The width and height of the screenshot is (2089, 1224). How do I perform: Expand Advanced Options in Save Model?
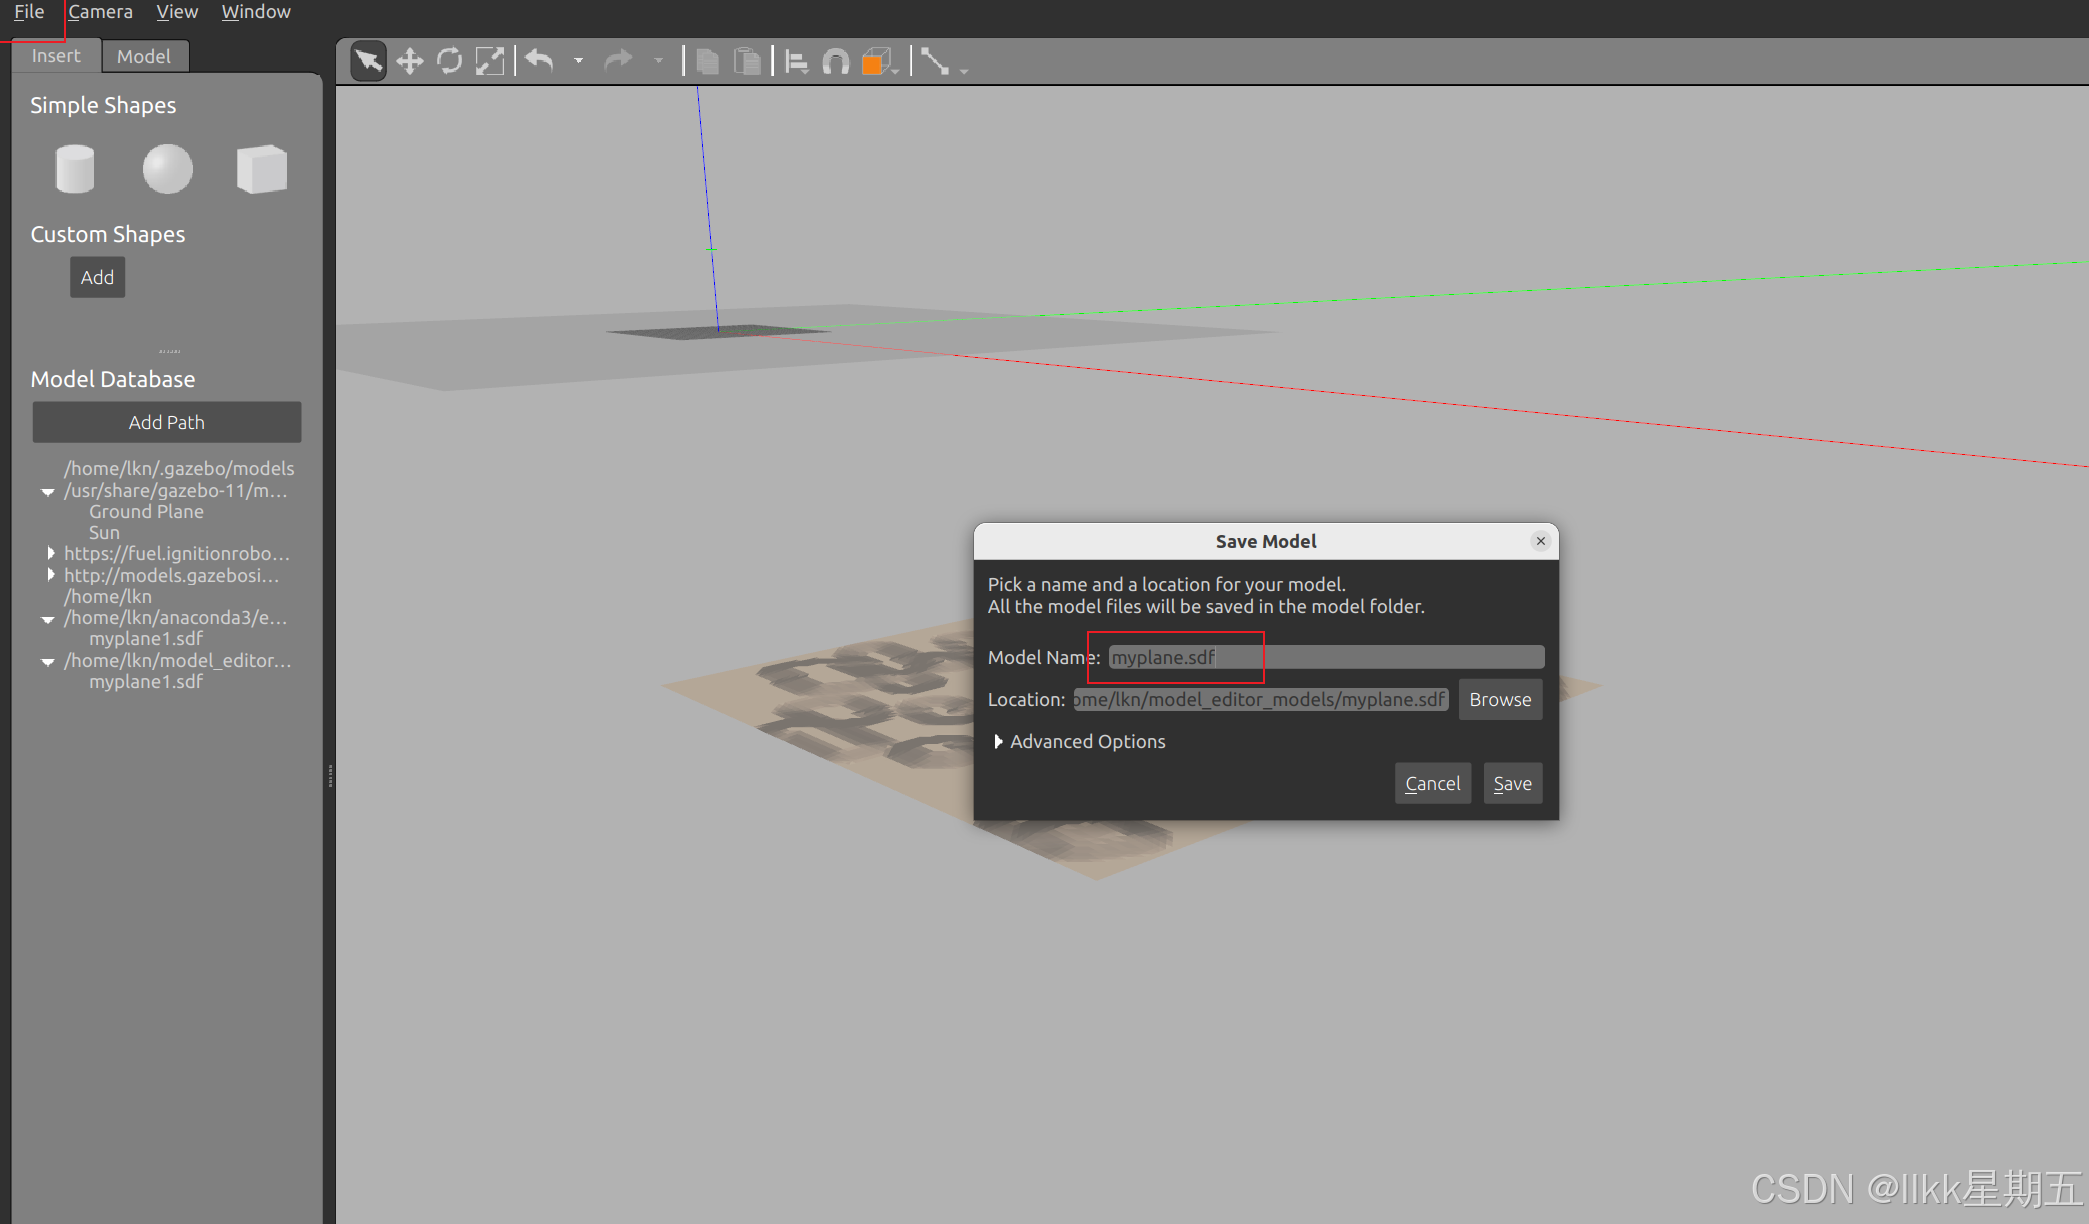click(x=998, y=741)
